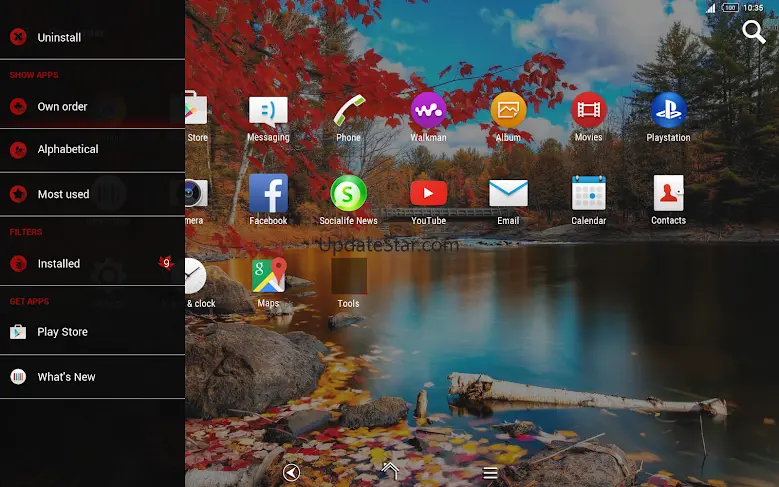
Task: Open the Email app
Action: pyautogui.click(x=508, y=194)
